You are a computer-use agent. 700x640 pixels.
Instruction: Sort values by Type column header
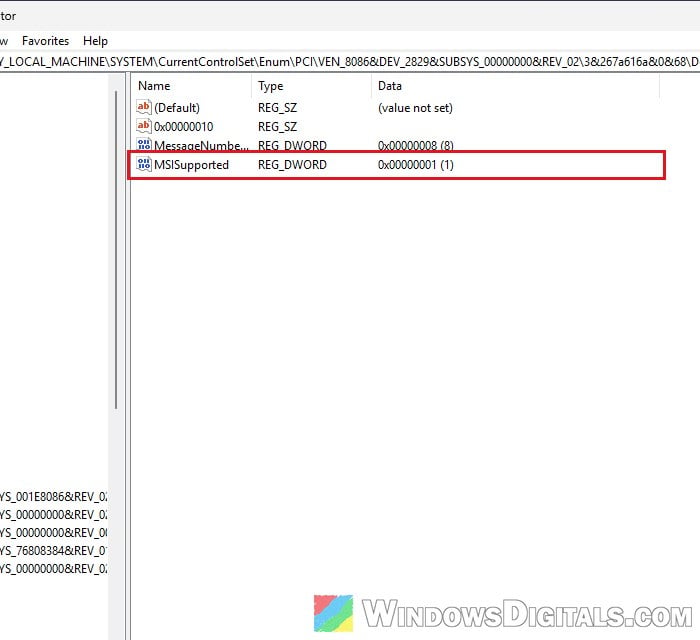[312, 86]
